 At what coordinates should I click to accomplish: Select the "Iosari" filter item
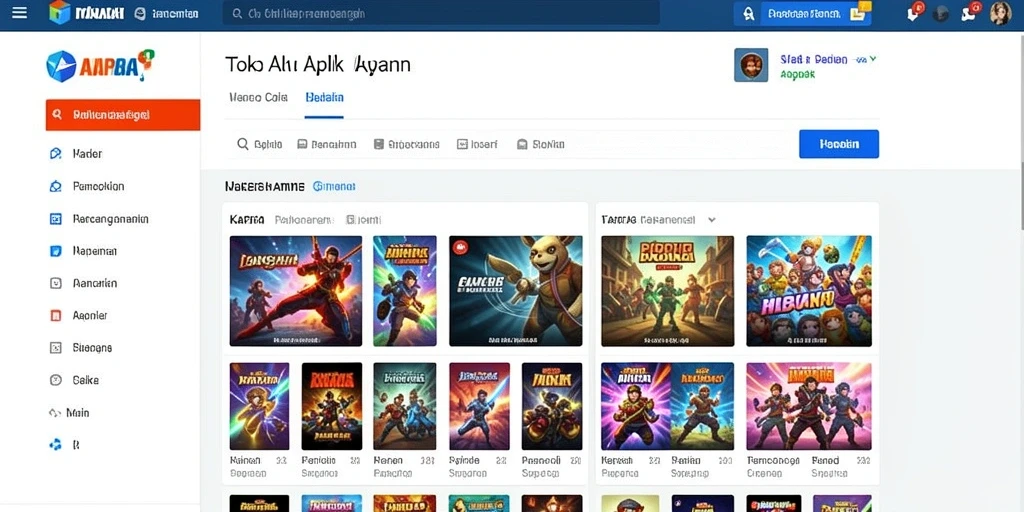pos(477,144)
